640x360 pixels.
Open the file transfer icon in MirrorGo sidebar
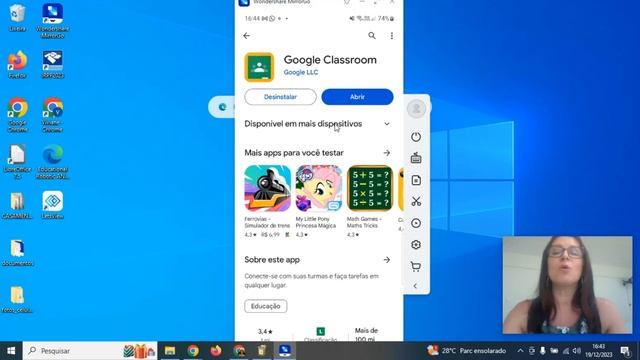tap(416, 180)
